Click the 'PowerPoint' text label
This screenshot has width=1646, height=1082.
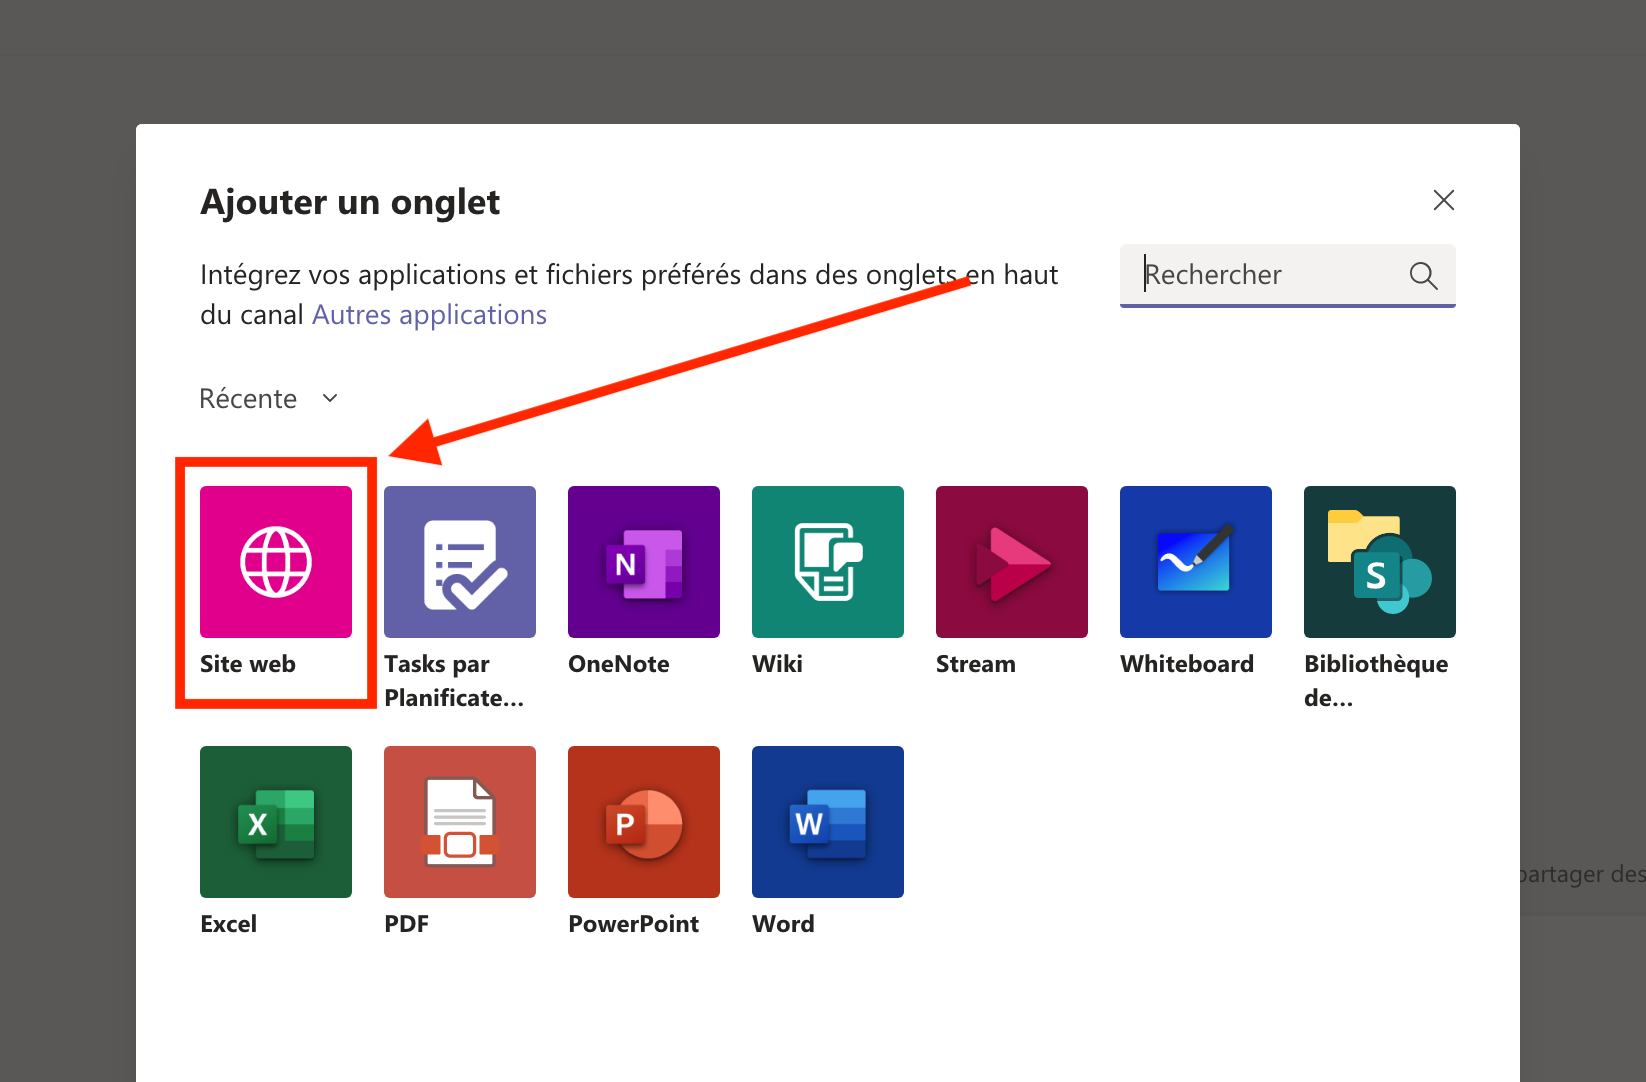coord(633,924)
